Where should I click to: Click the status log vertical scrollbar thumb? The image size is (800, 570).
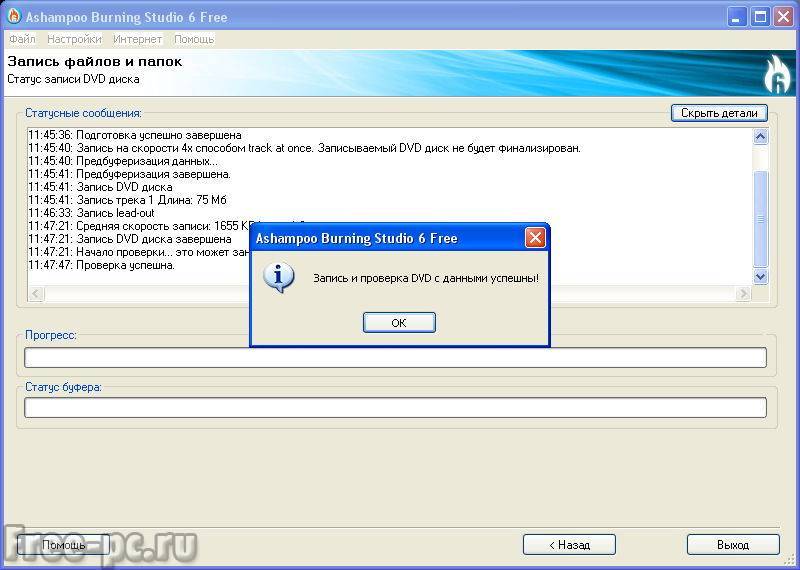pos(760,218)
